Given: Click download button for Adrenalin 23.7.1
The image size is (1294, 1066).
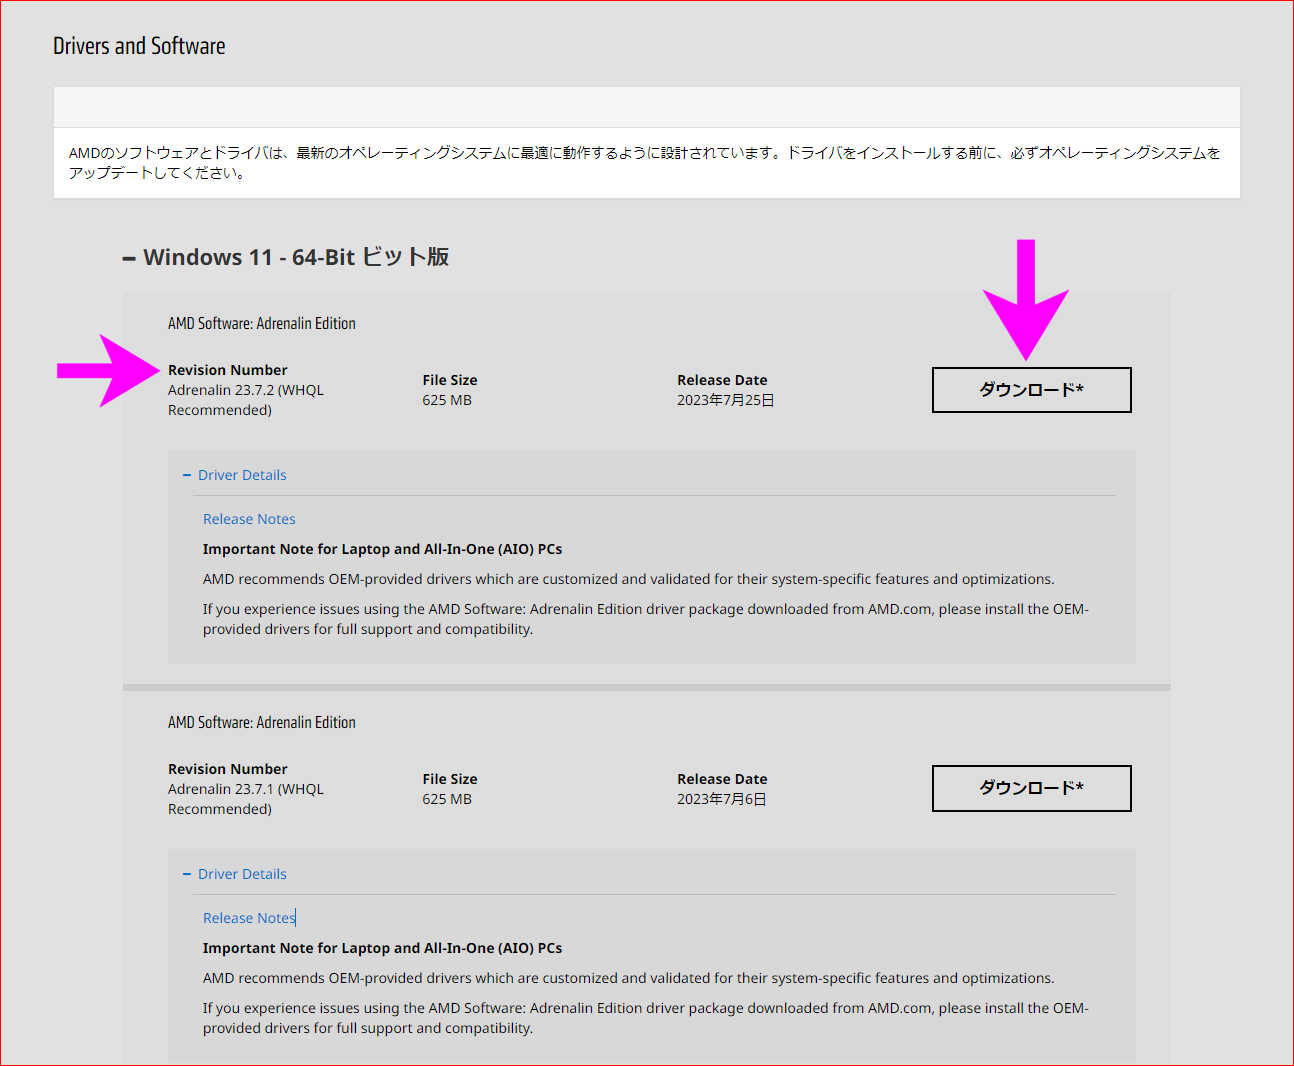Looking at the screenshot, I should tap(1031, 788).
